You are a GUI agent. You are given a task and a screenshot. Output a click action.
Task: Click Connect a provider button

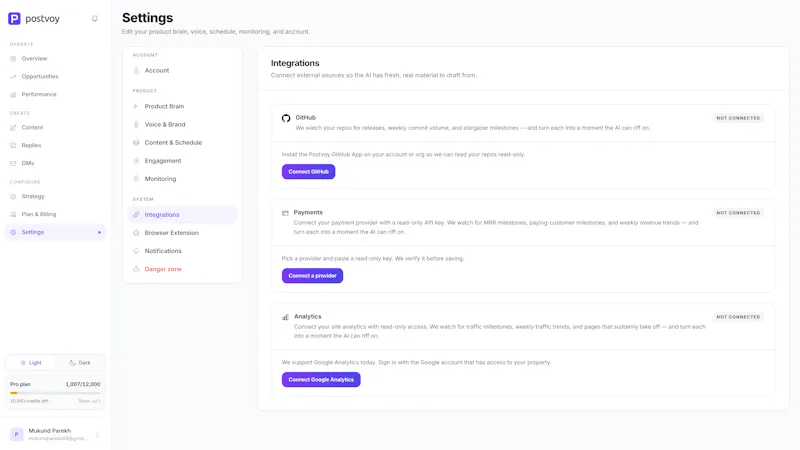[x=312, y=276]
